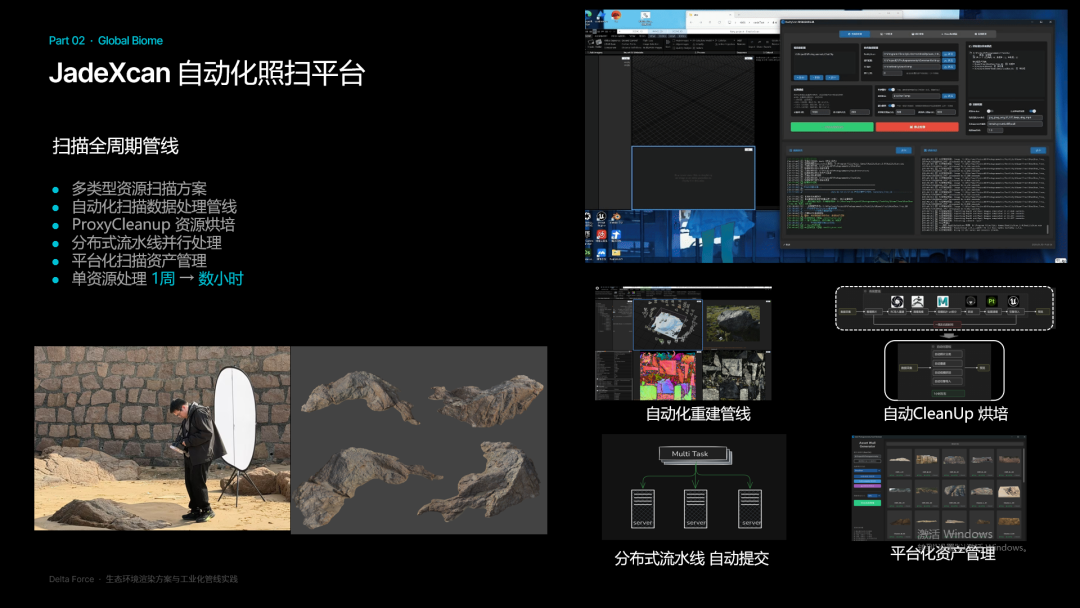1080x608 pixels.
Task: Open the Unreal Engine shortcut on the screenshot desktop
Action: point(601,218)
